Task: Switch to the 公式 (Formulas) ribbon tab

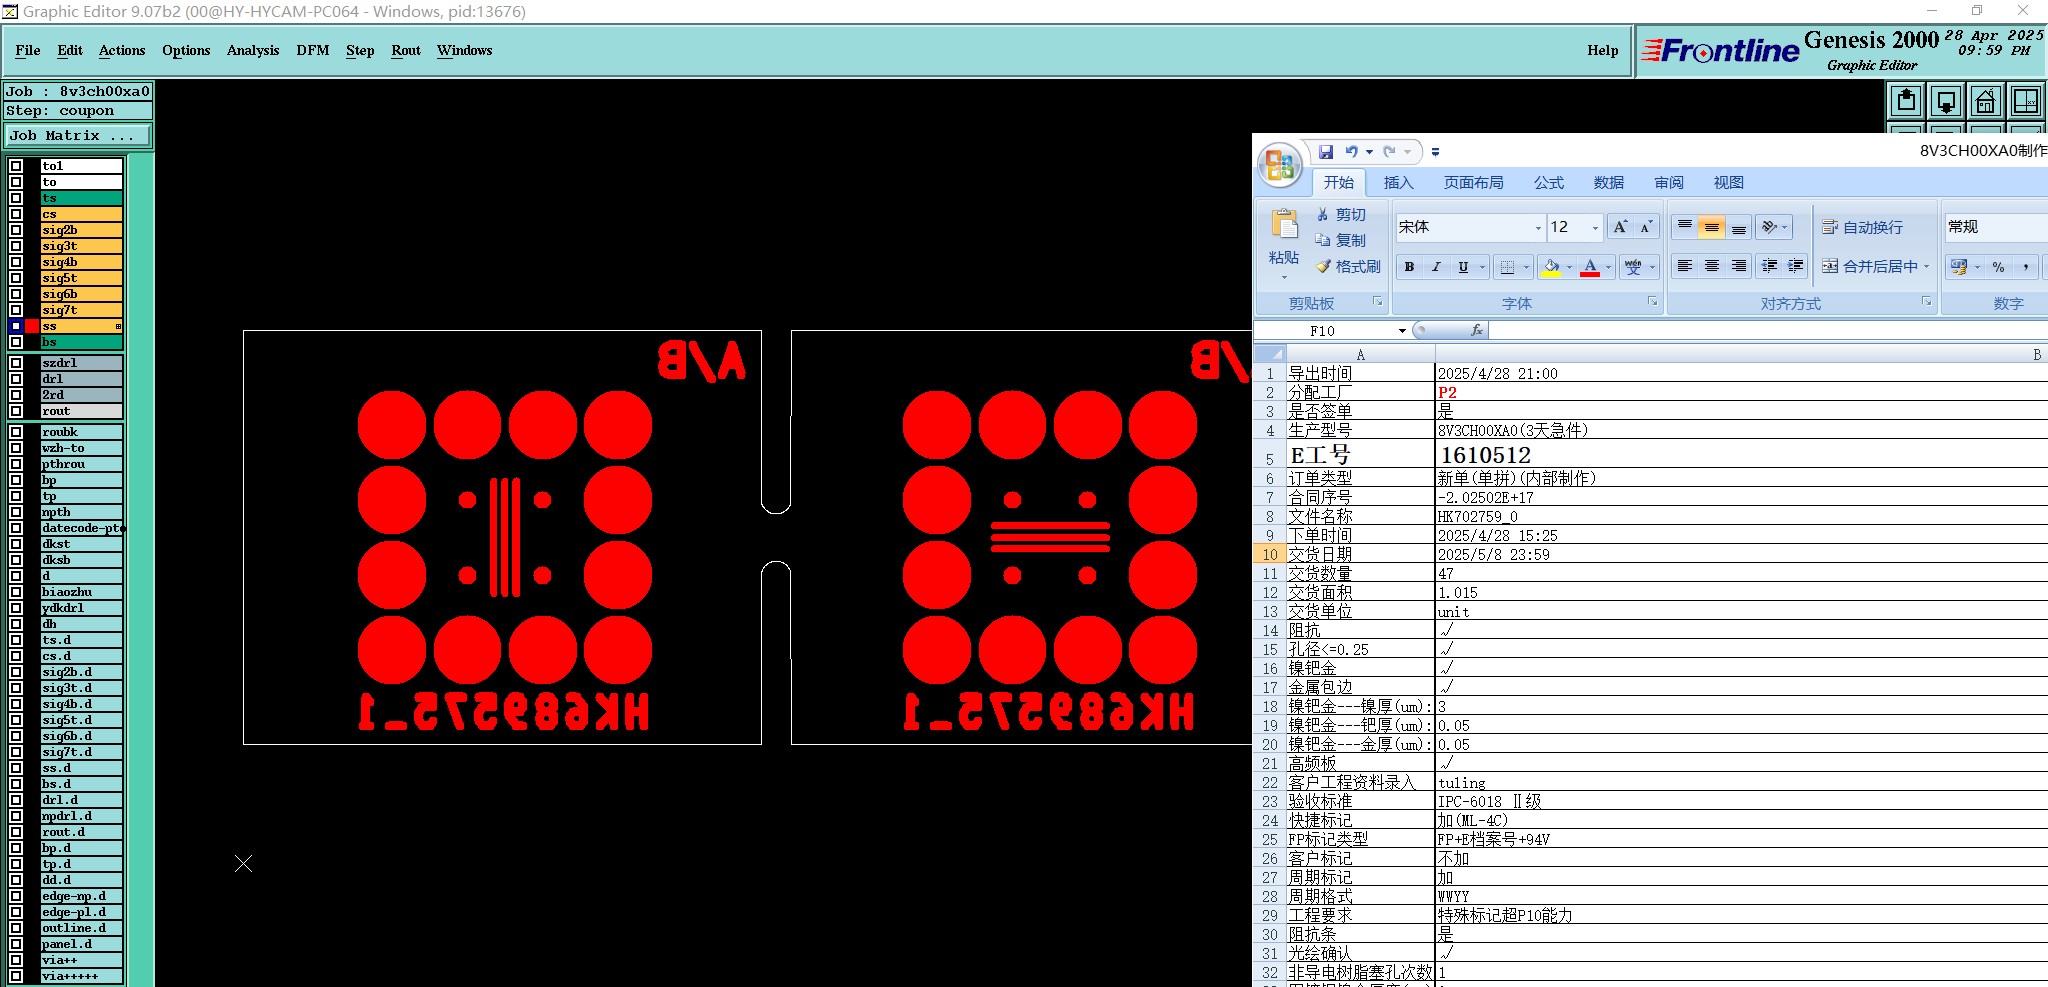Action: coord(1549,183)
